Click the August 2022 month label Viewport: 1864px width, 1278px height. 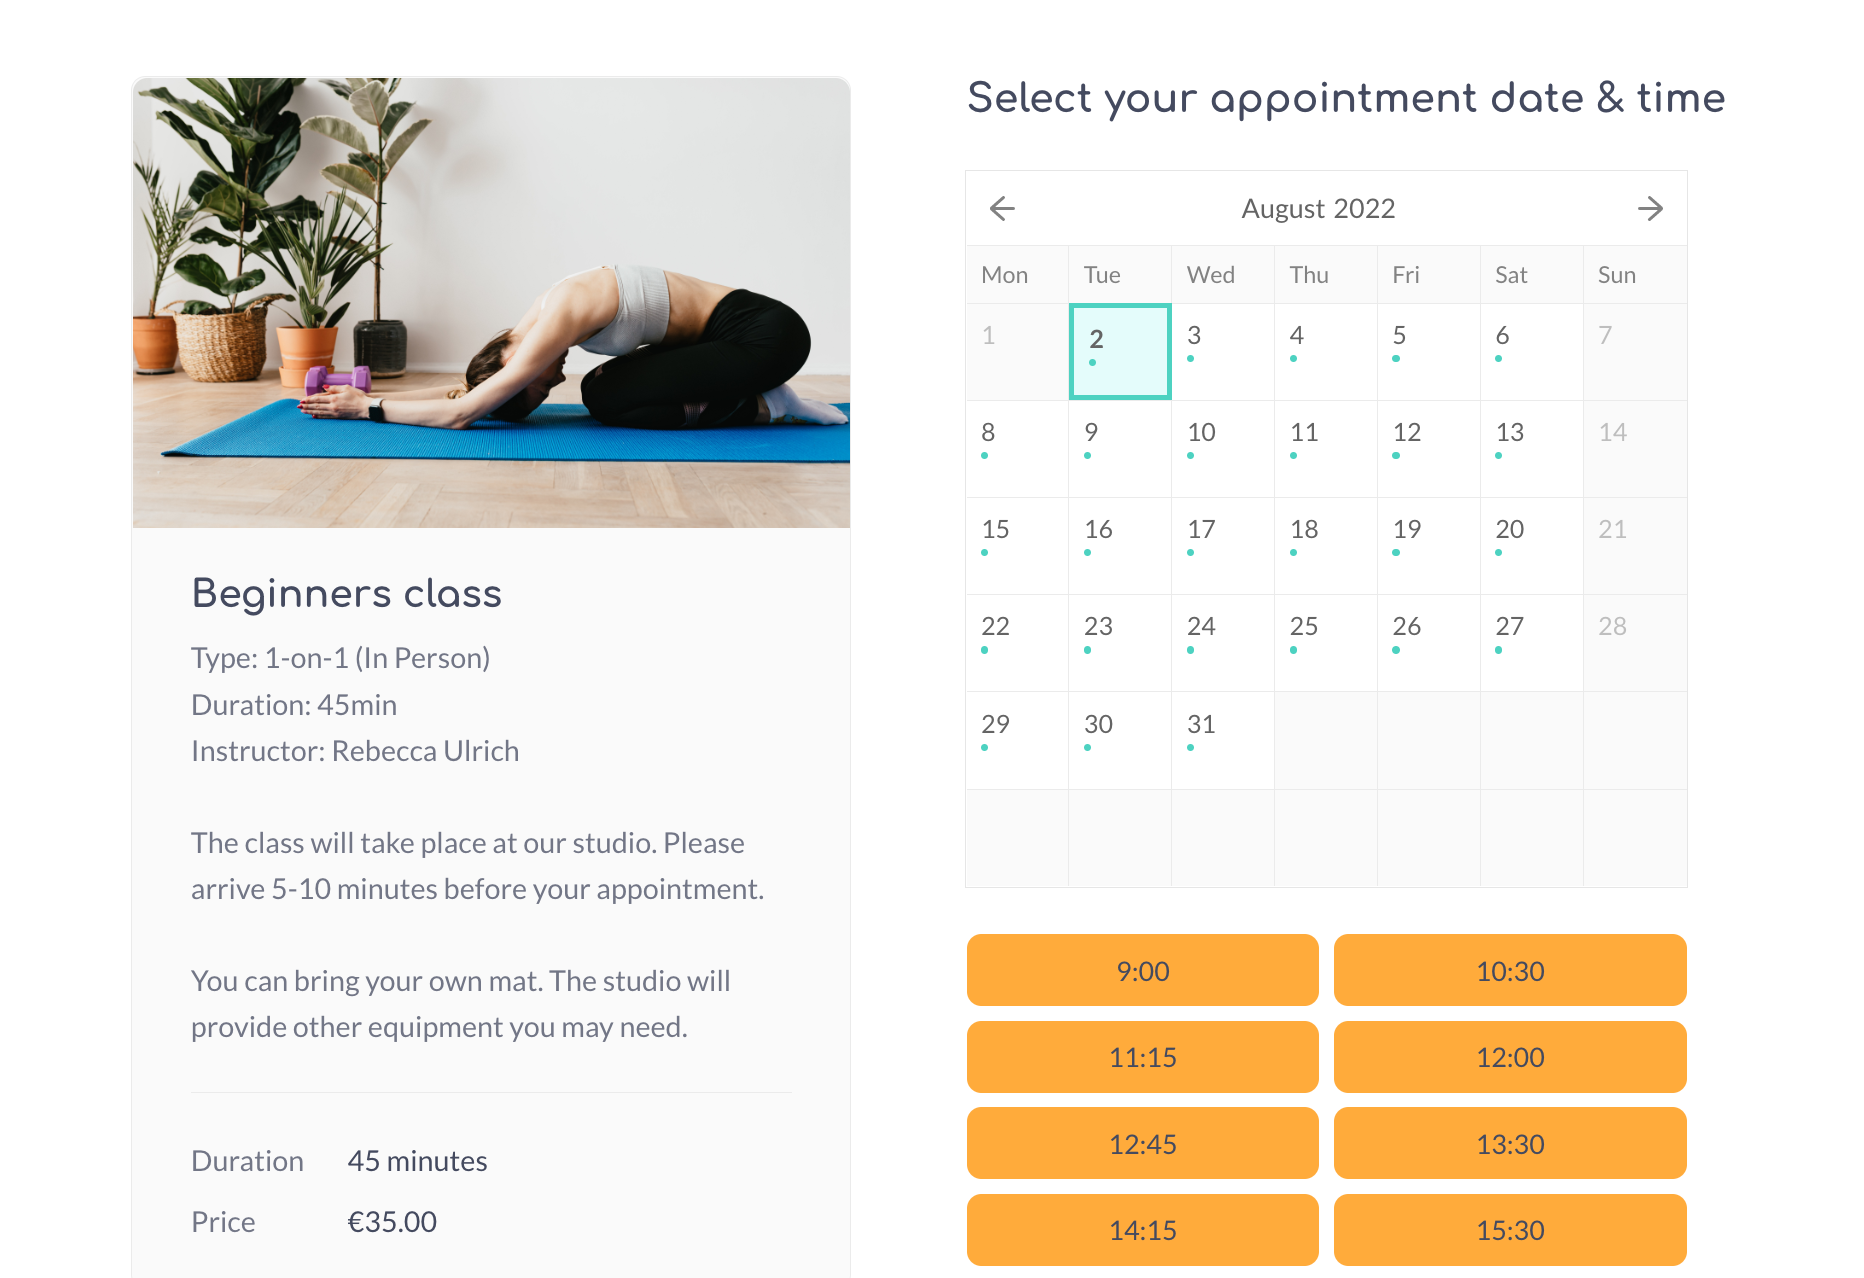coord(1318,208)
